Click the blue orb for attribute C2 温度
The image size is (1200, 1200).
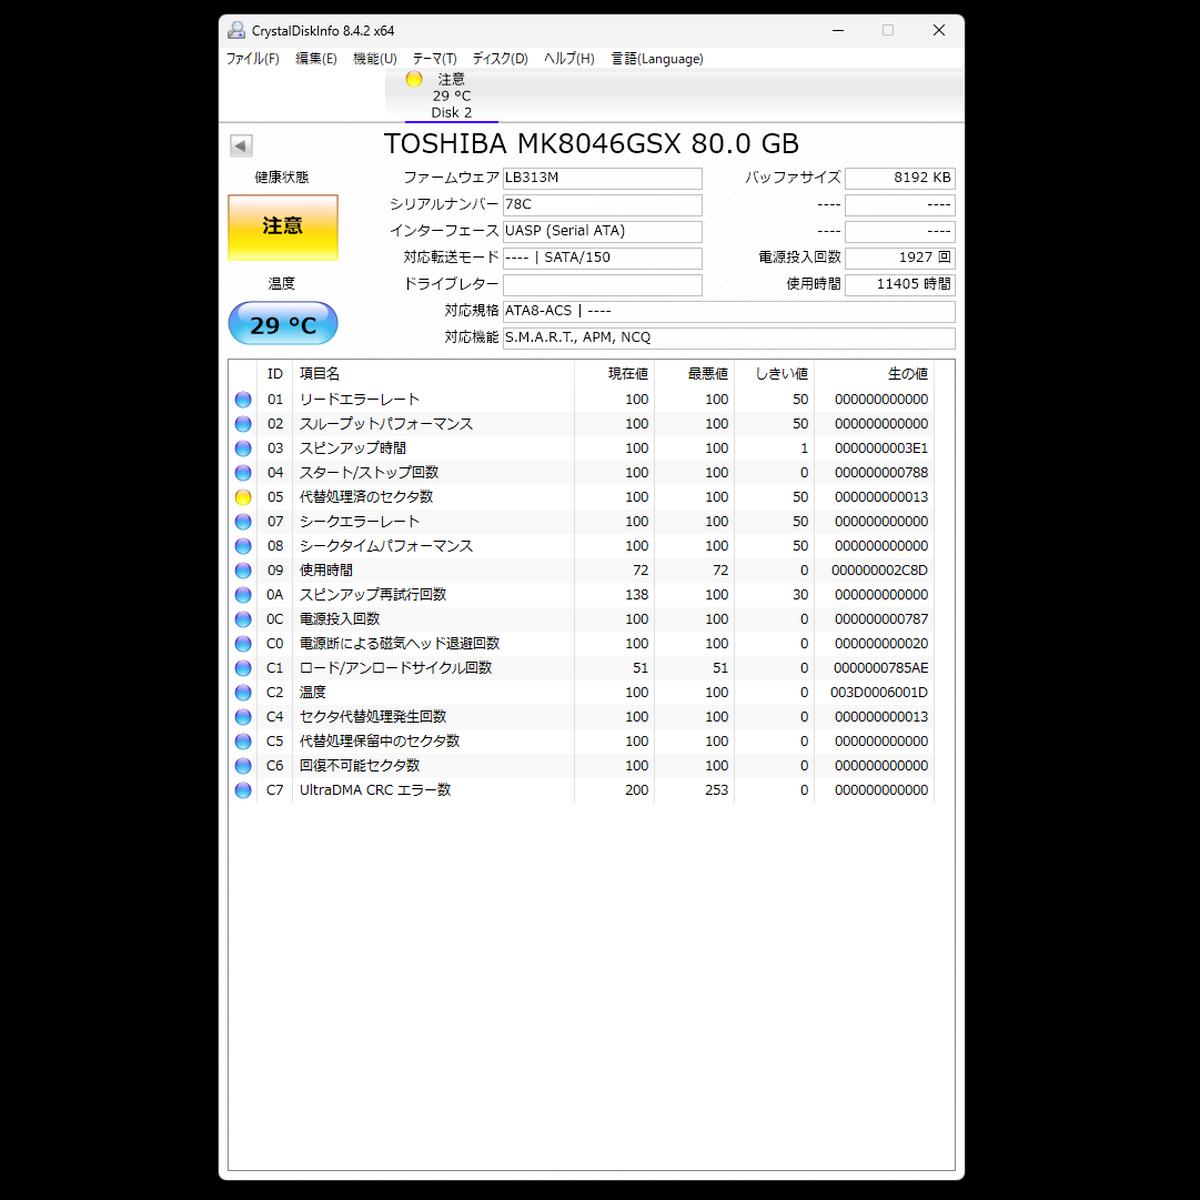click(243, 692)
